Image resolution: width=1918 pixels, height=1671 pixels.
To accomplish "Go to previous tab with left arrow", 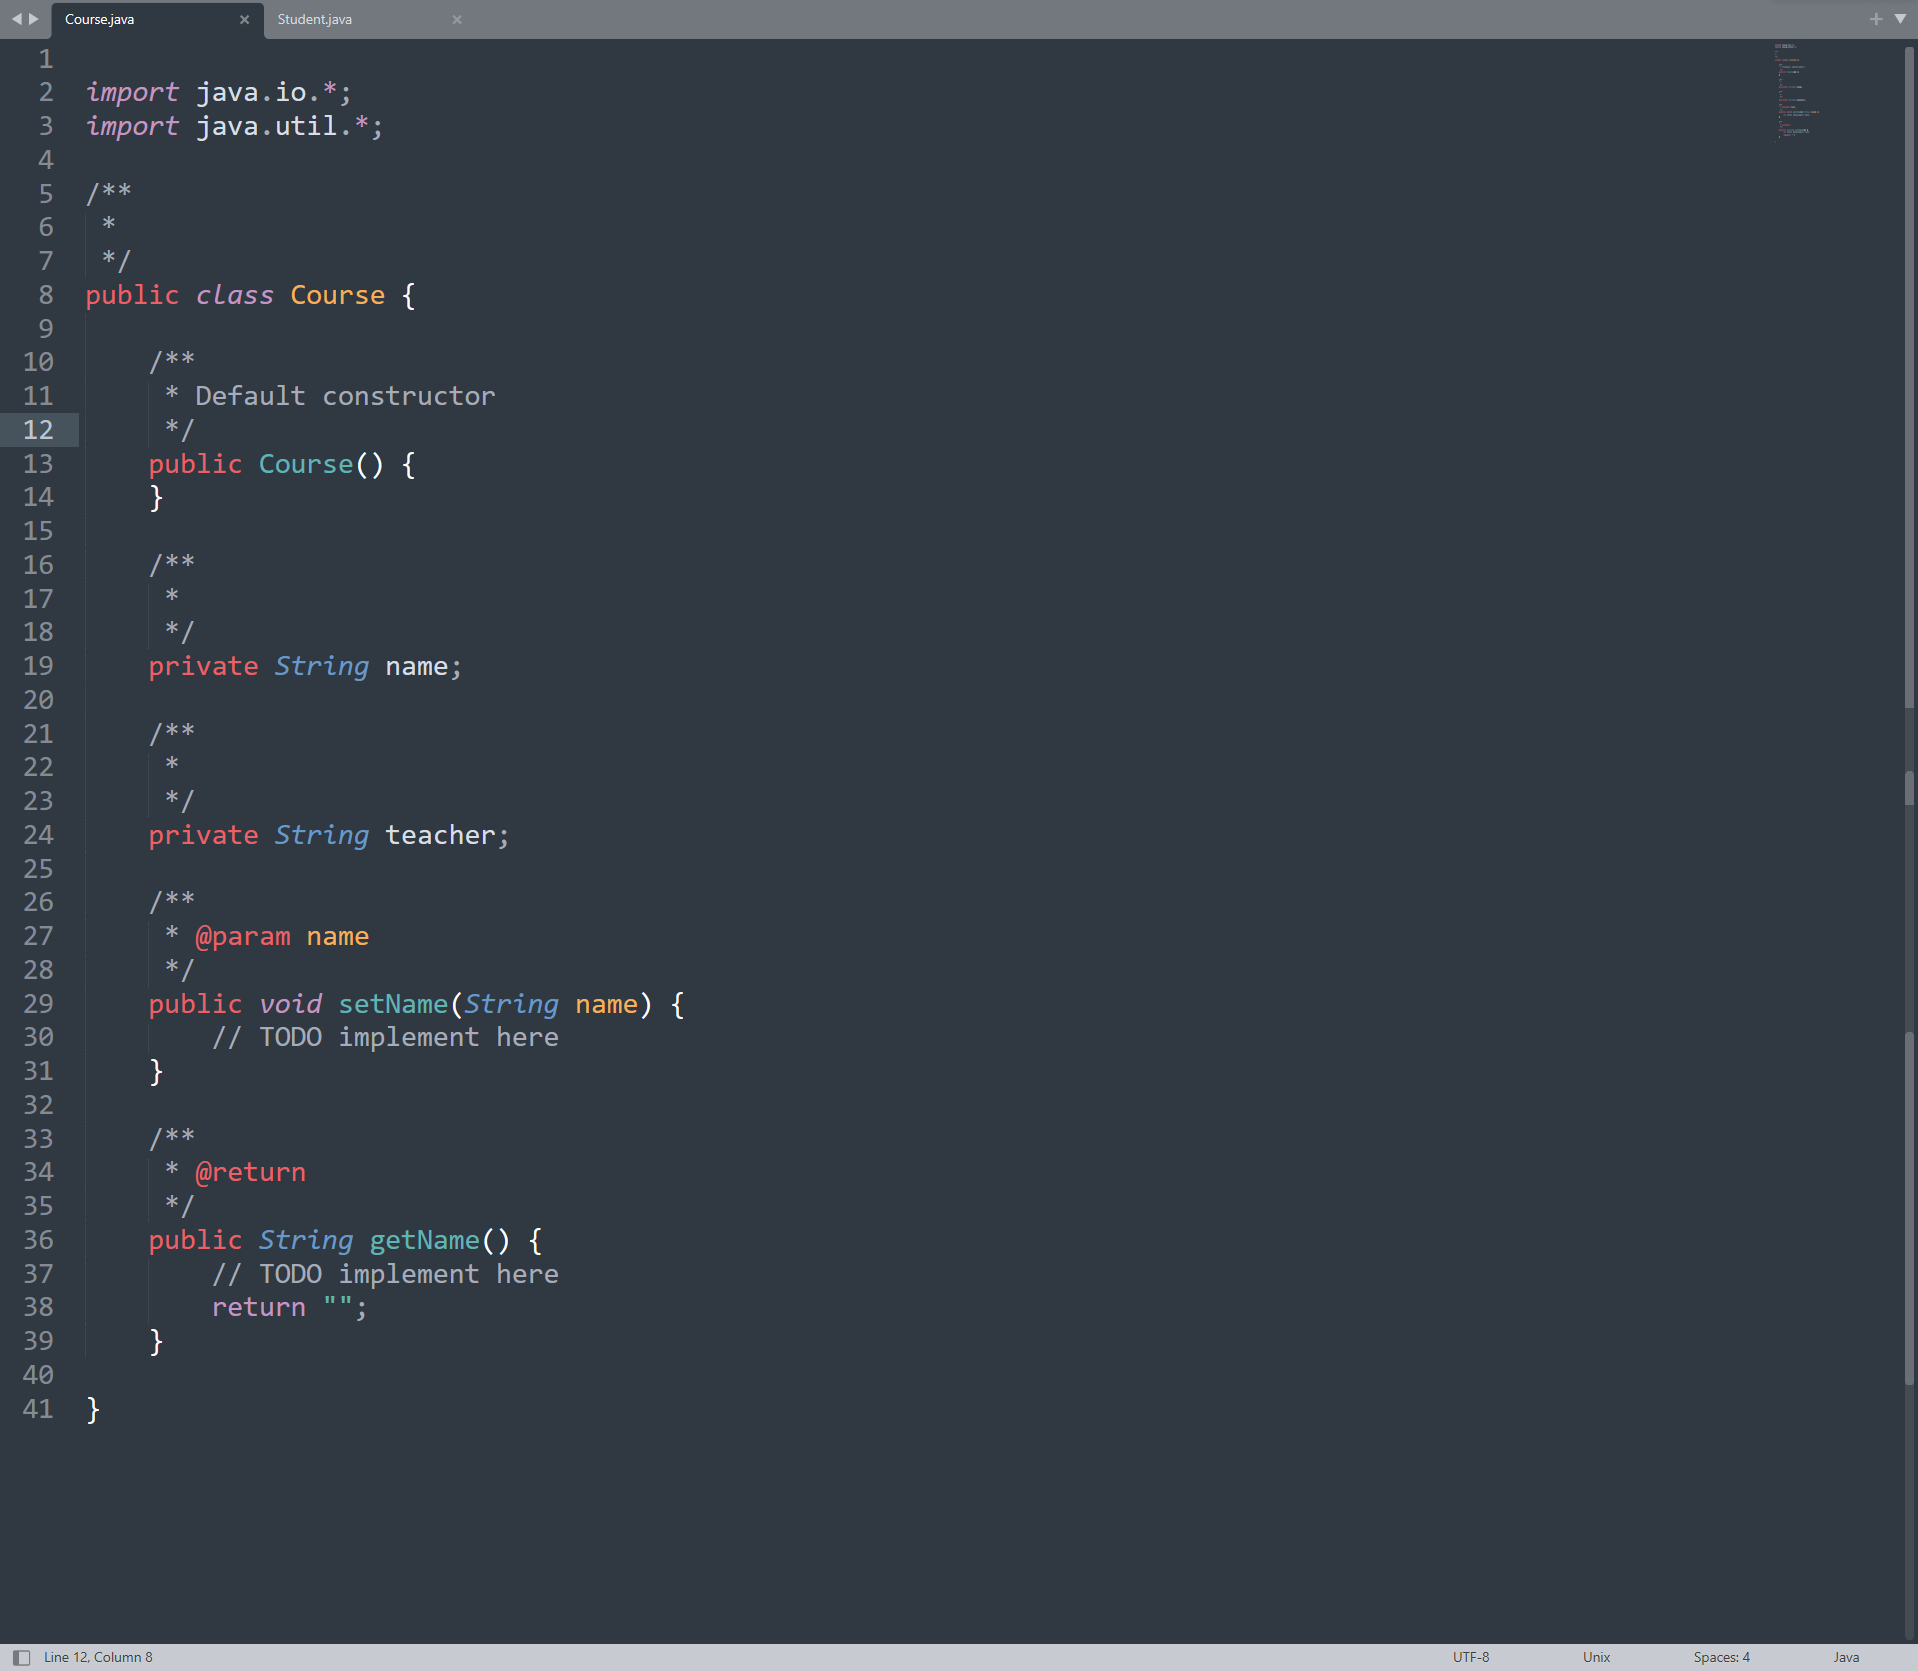I will [16, 18].
